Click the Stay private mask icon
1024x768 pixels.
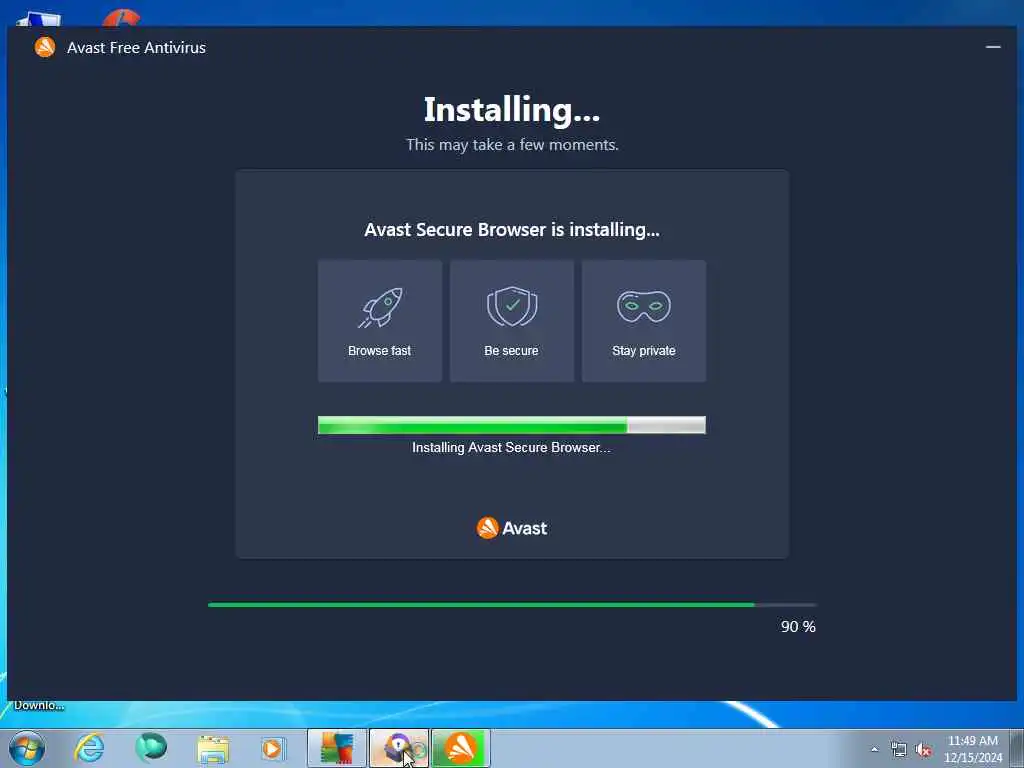point(644,306)
